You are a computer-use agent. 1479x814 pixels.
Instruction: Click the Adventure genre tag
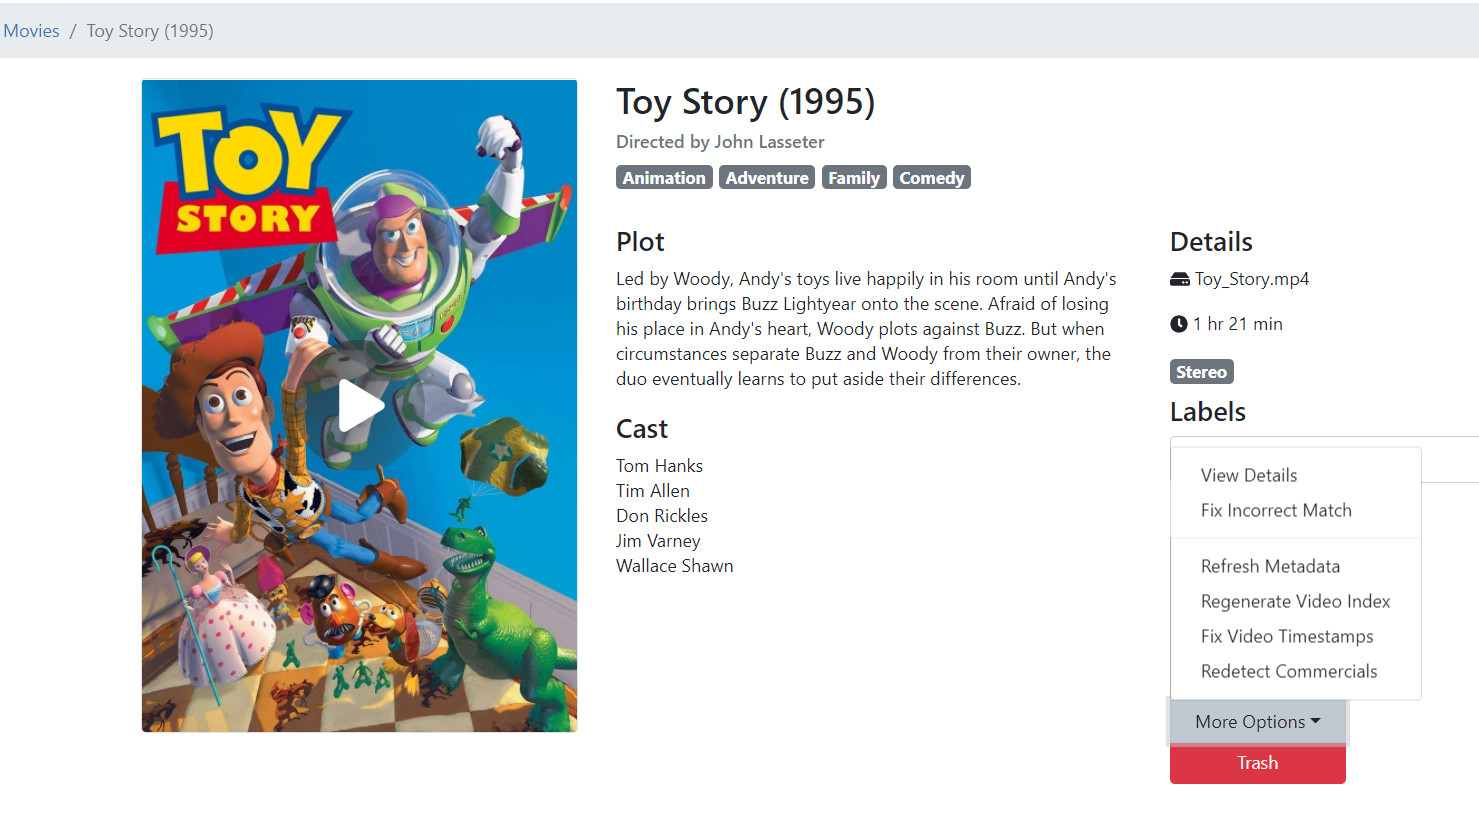click(x=767, y=178)
